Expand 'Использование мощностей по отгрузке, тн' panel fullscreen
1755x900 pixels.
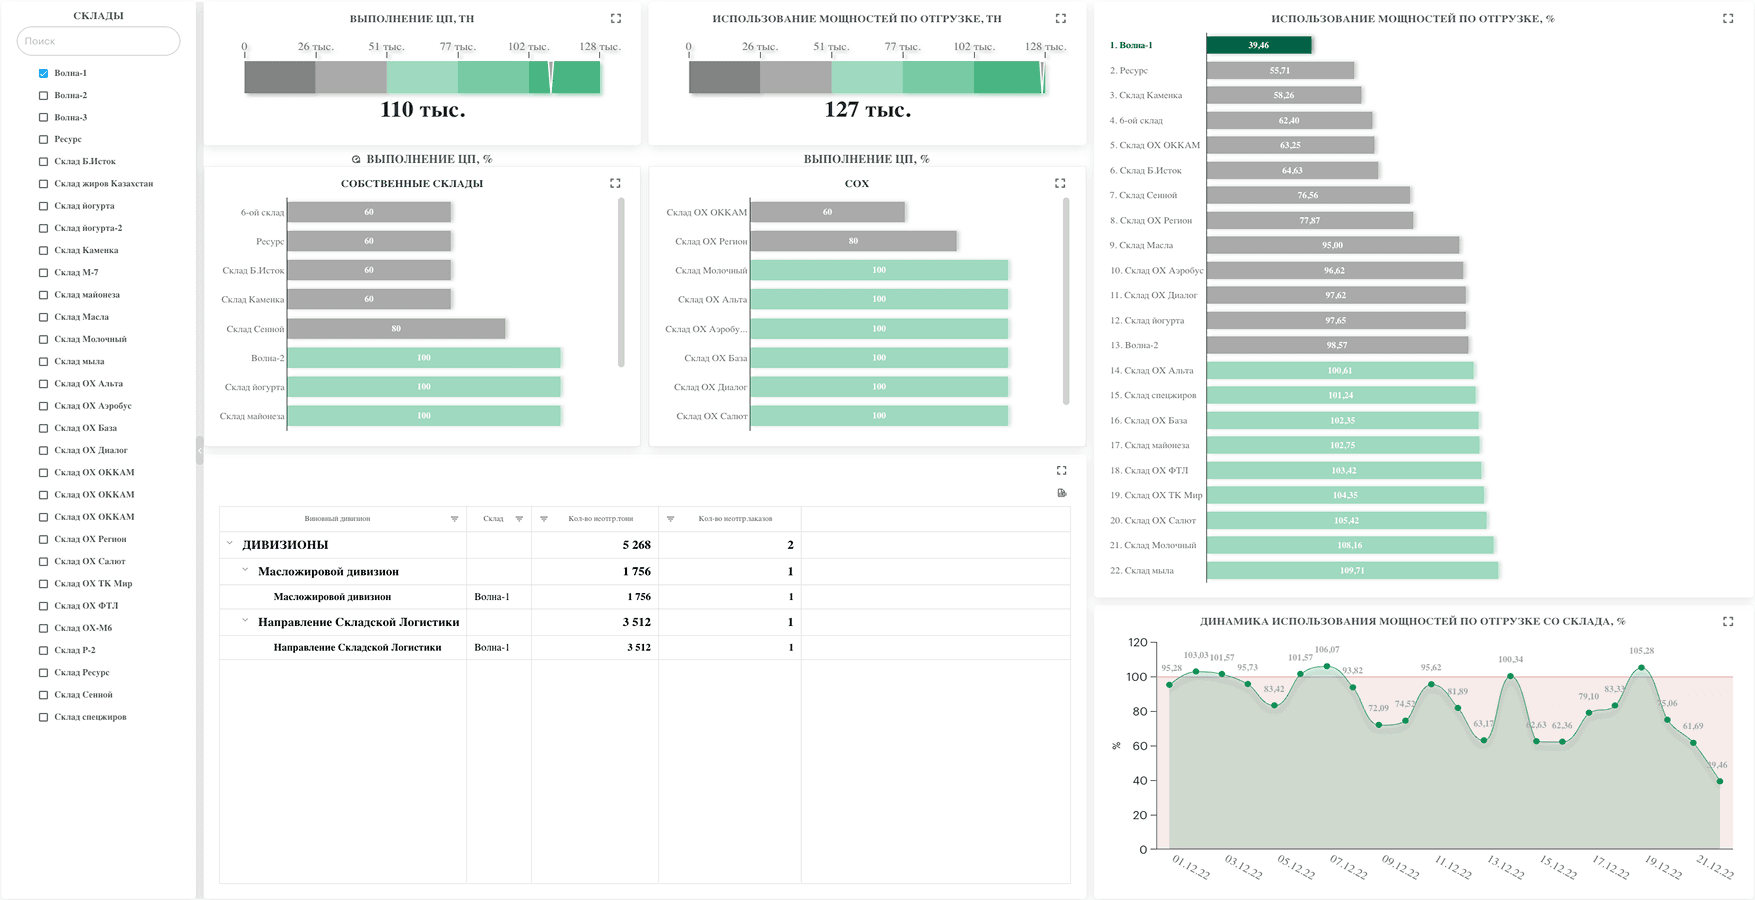[1061, 18]
